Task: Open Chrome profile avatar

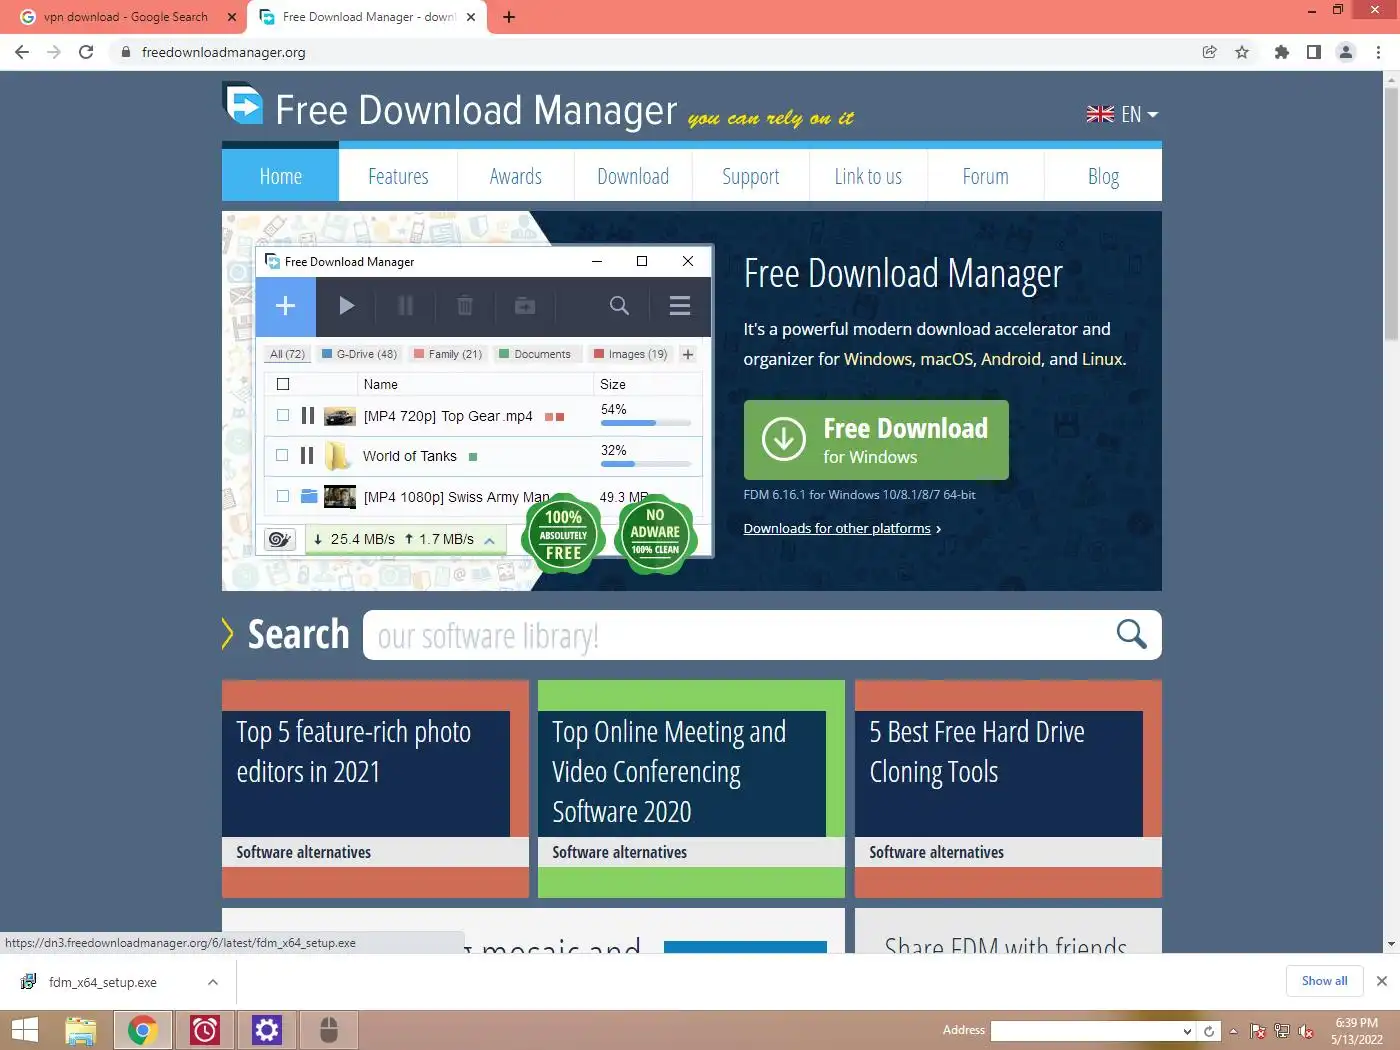Action: click(x=1346, y=52)
